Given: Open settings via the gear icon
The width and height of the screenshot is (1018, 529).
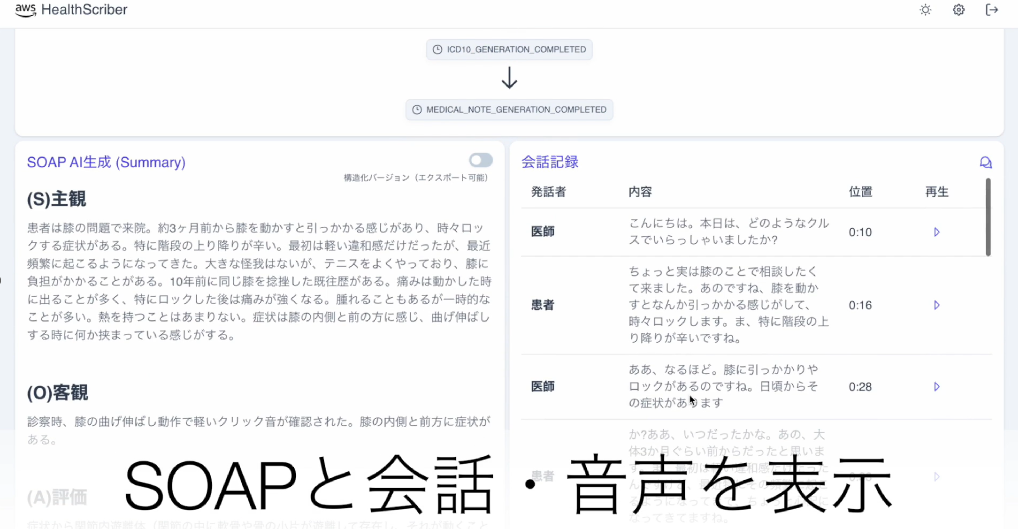Looking at the screenshot, I should 959,10.
